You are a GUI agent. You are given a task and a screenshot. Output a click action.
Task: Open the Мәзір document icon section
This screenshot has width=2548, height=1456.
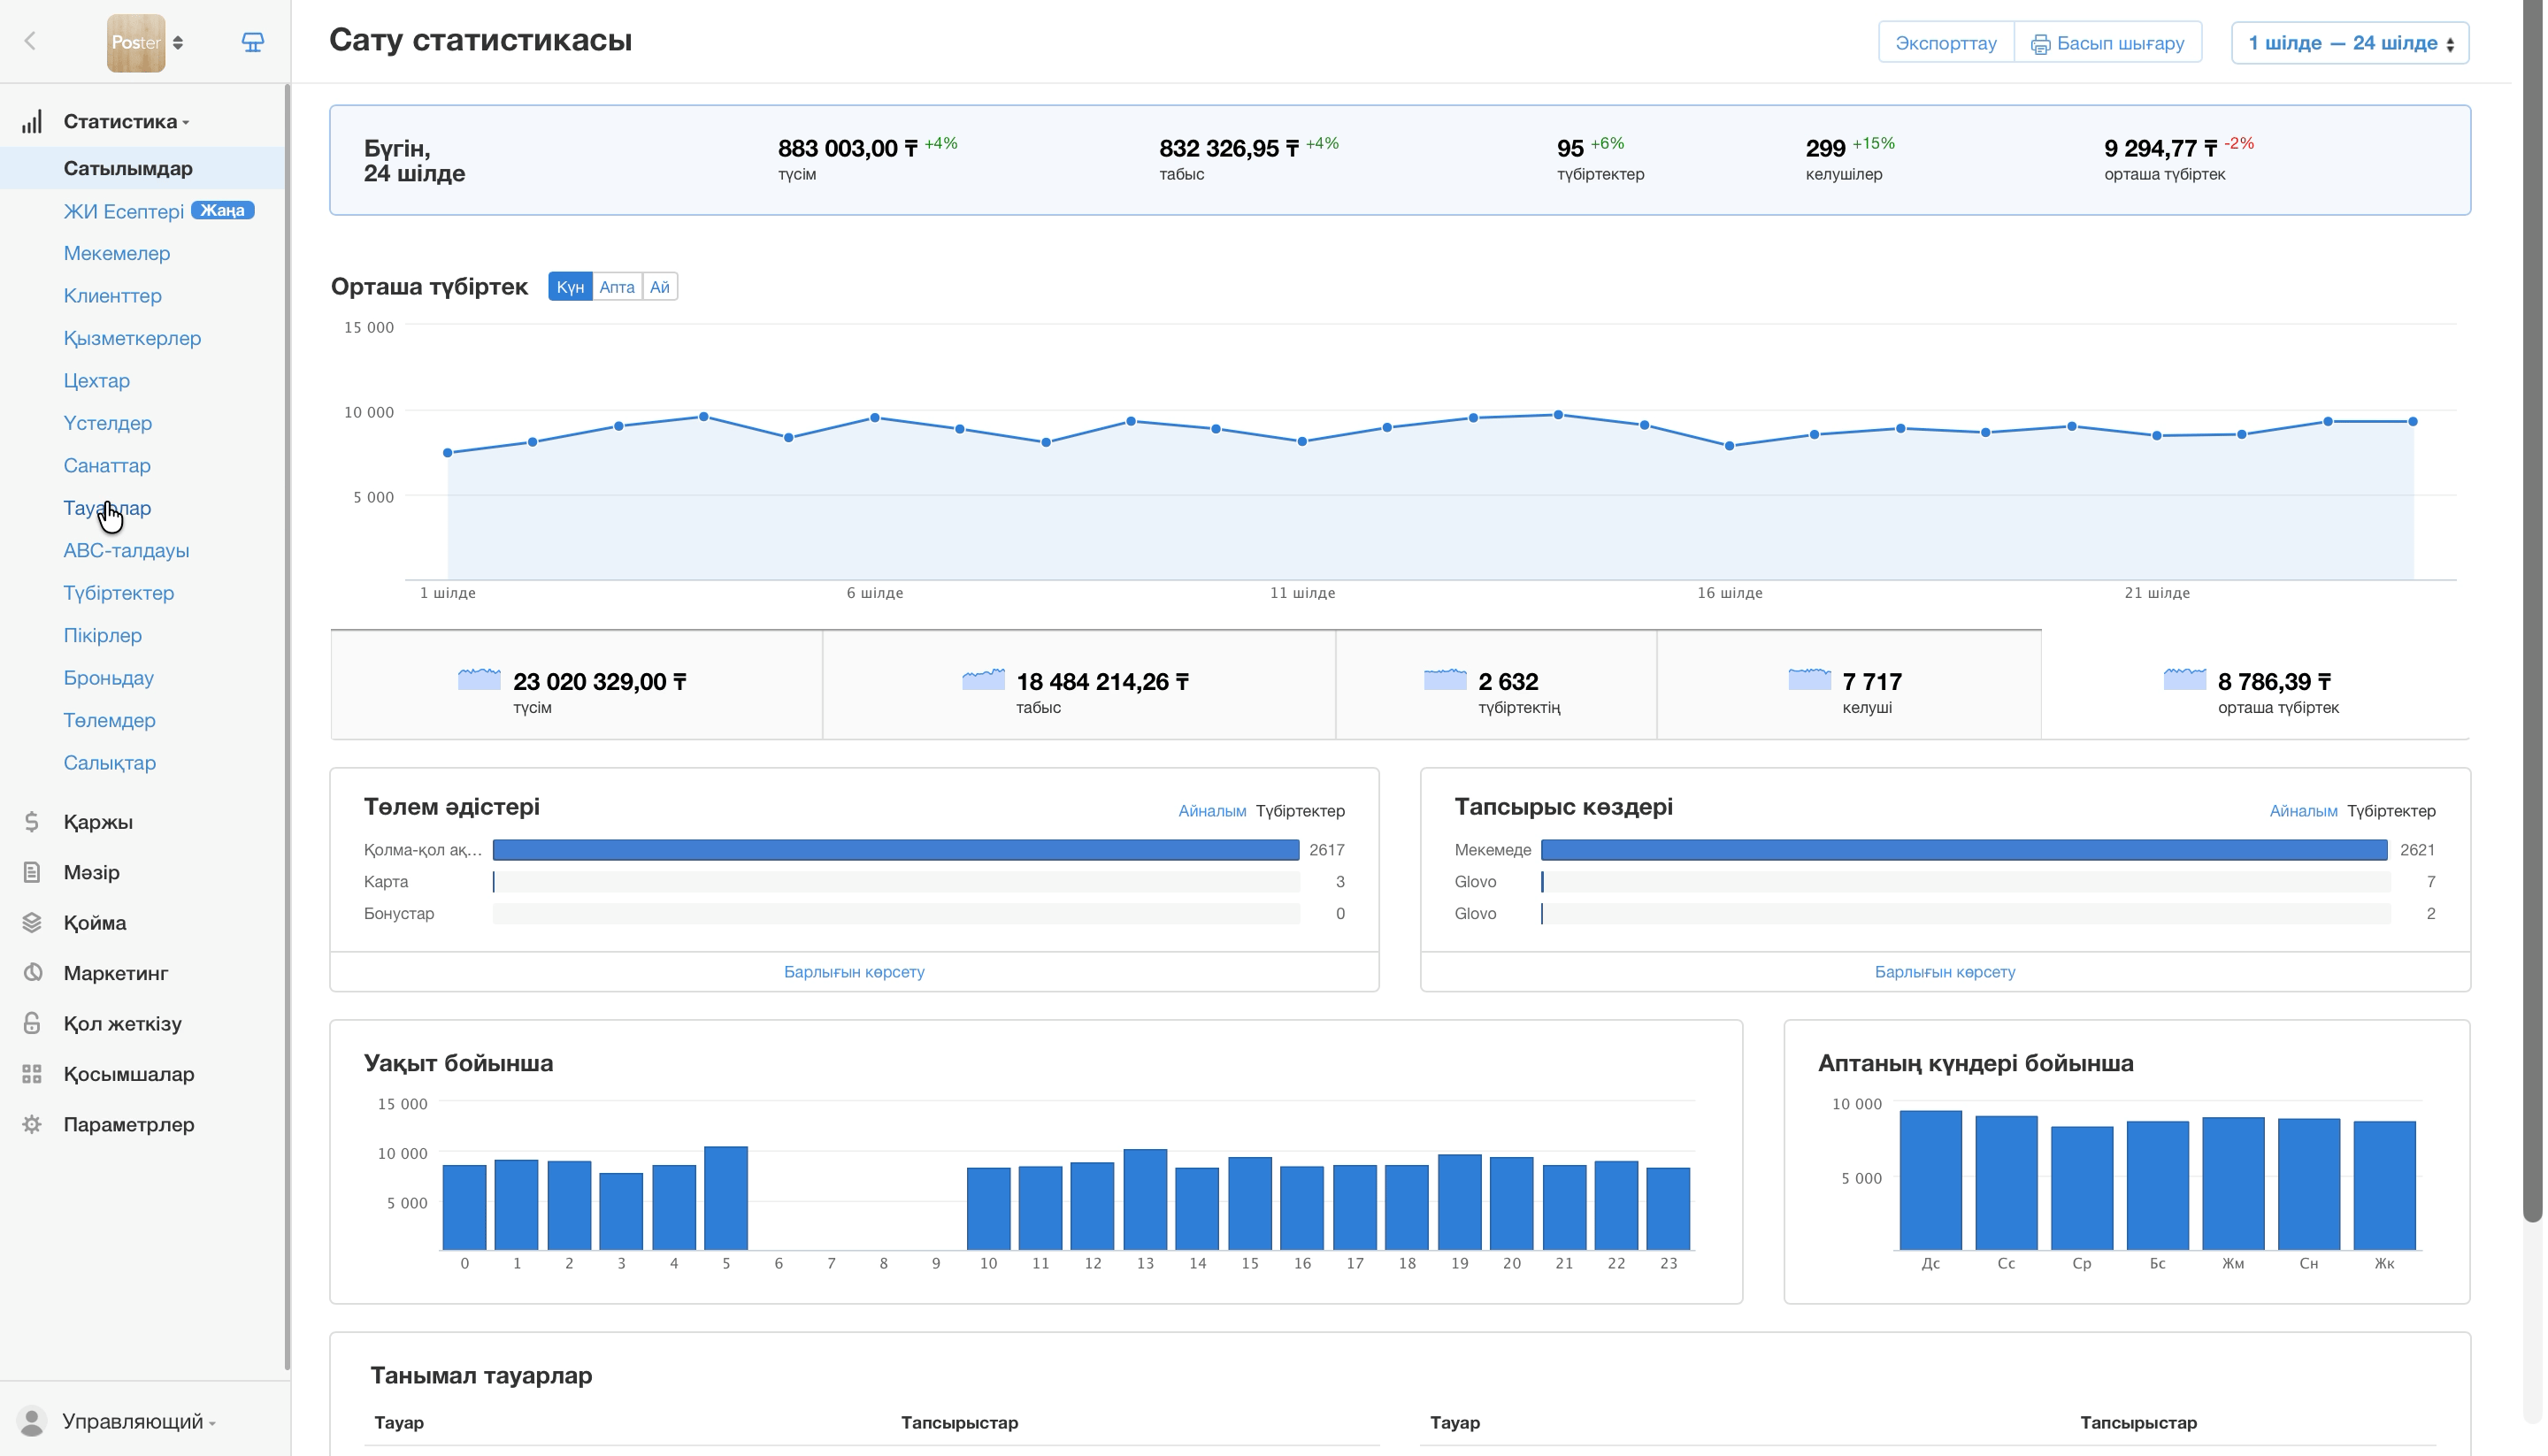pos(32,872)
